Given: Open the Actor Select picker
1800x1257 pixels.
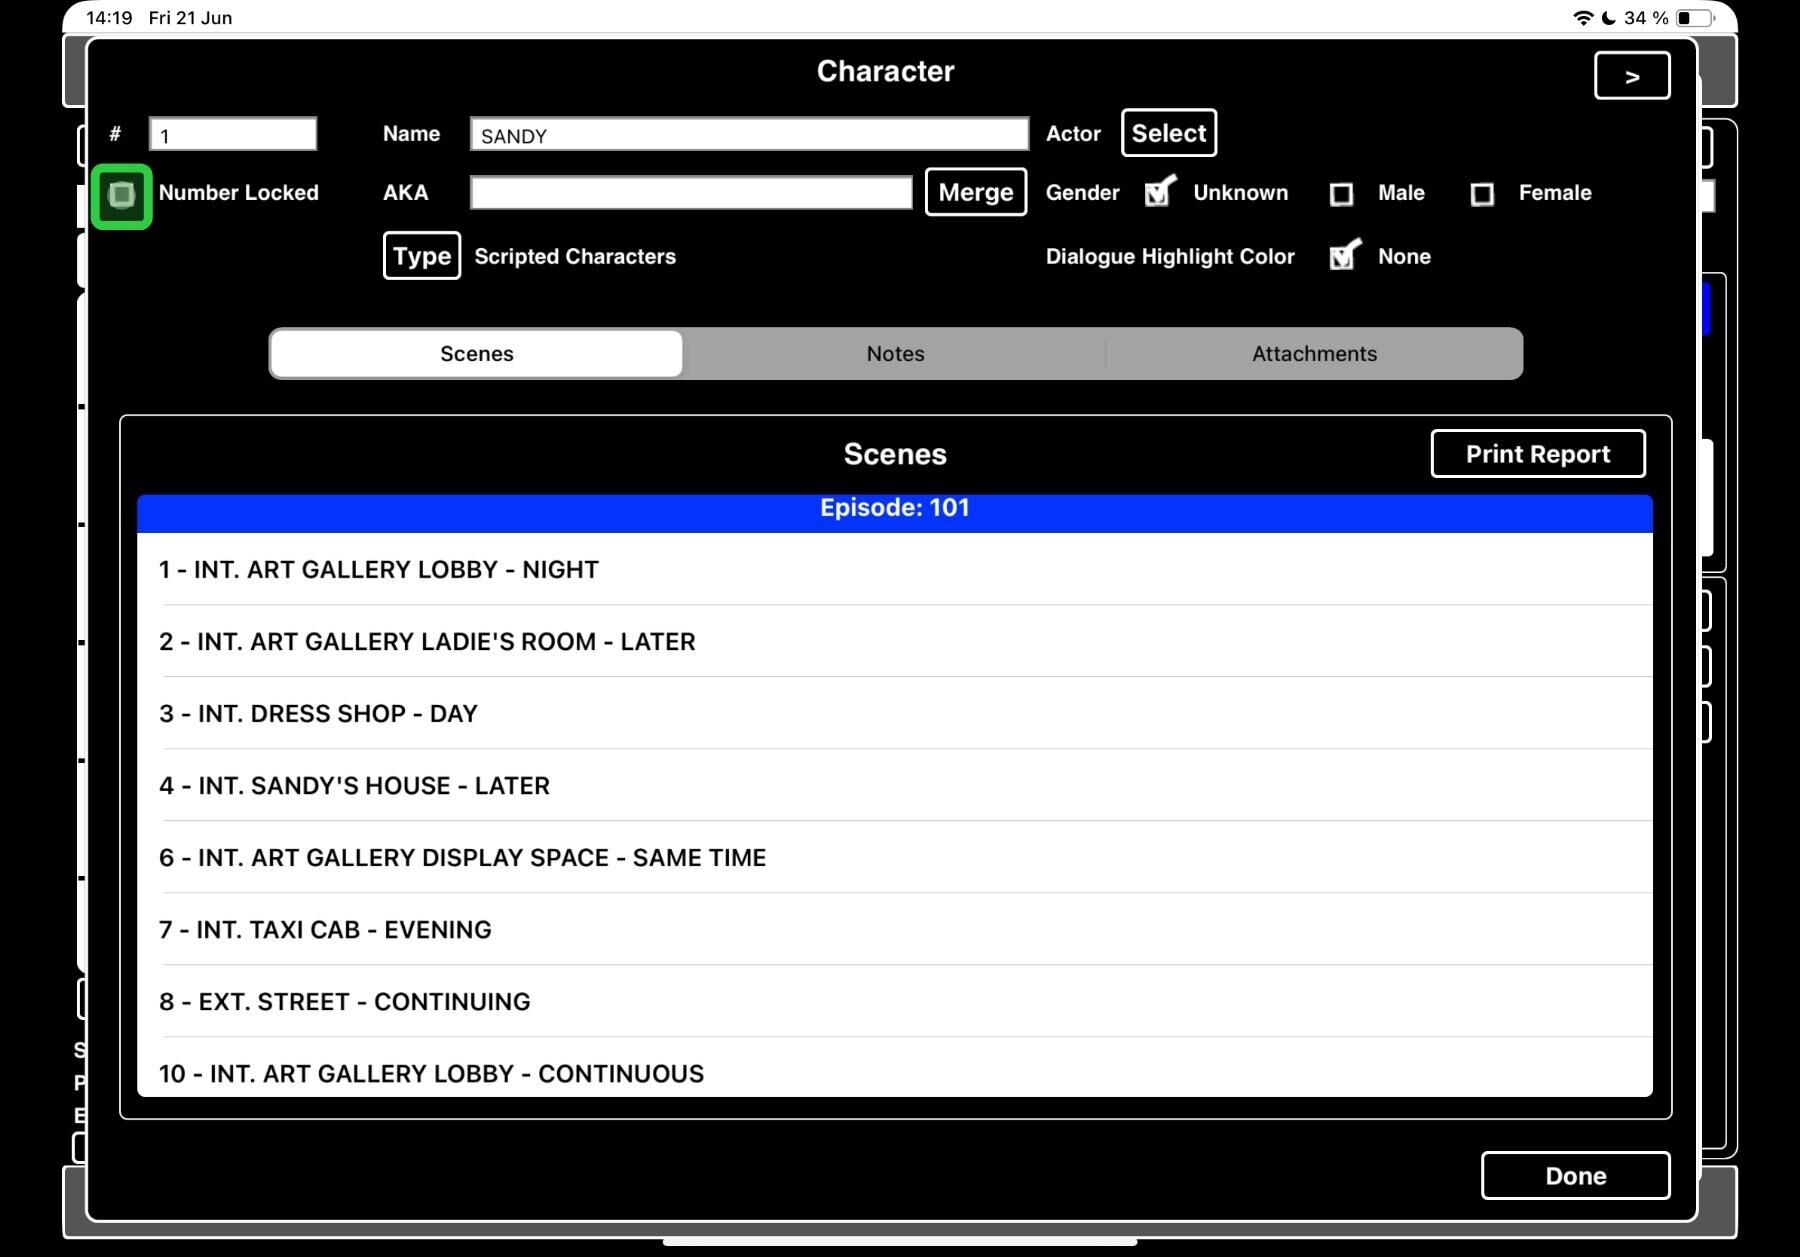Looking at the screenshot, I should coord(1169,133).
